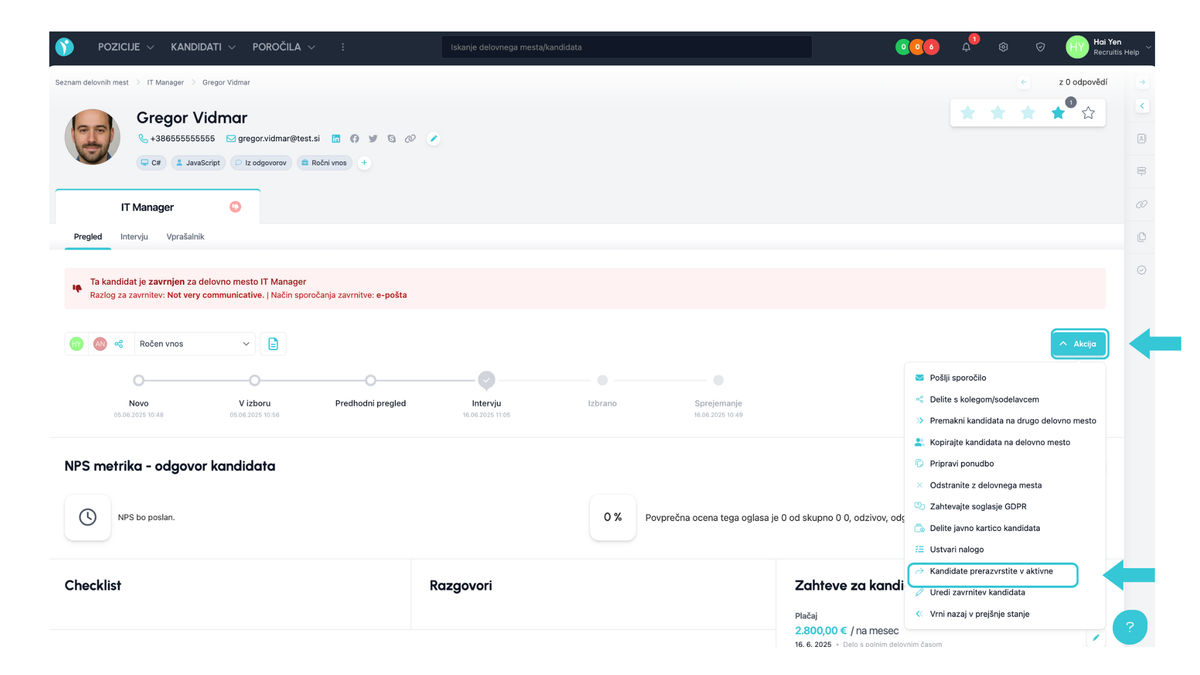This screenshot has height=675, width=1200.
Task: Collapse the Akcija actions dropdown
Action: [x=1079, y=344]
